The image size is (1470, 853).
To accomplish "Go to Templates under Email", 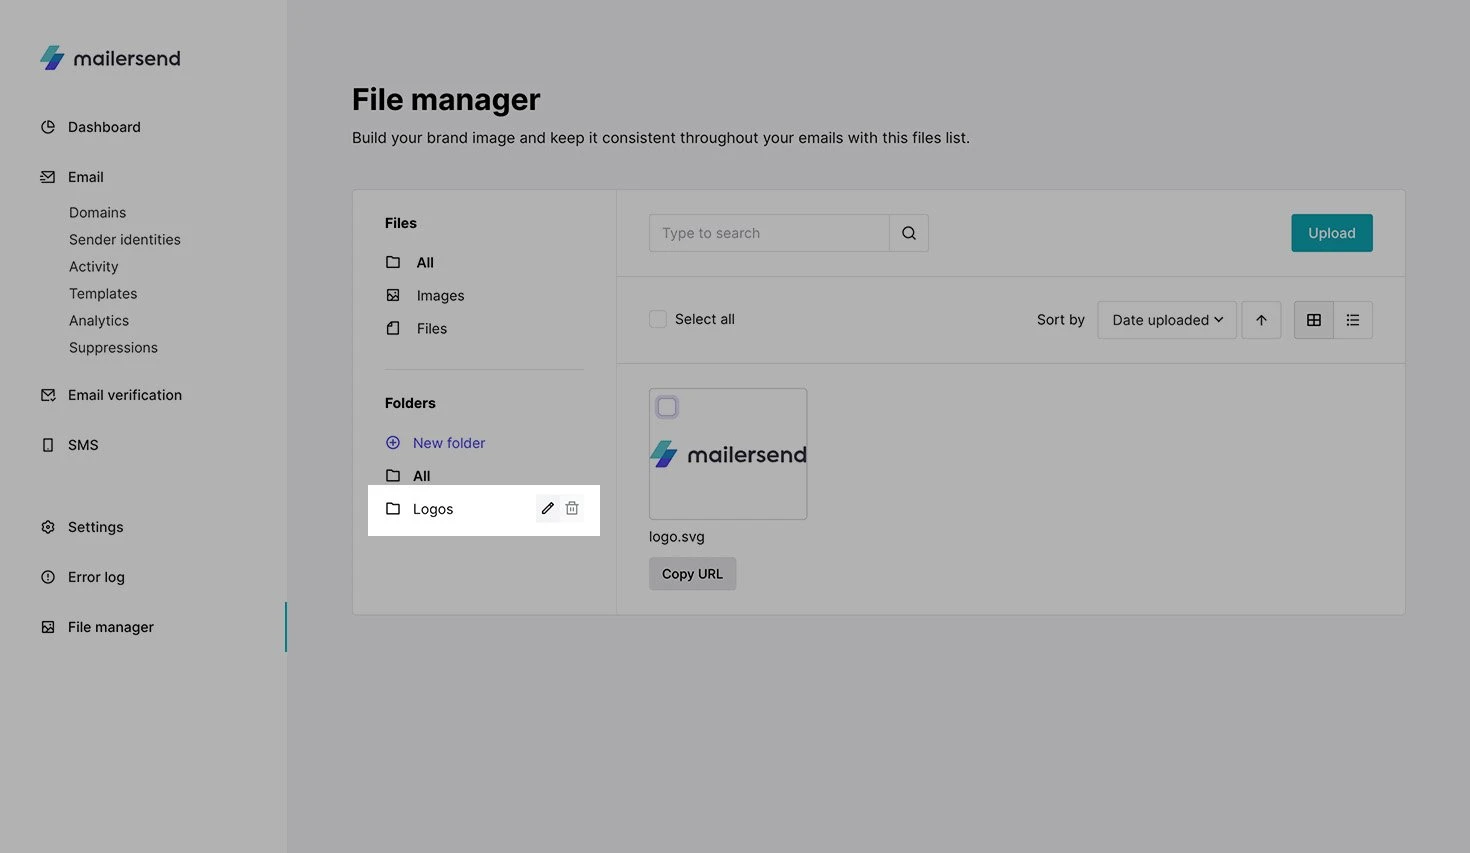I will [103, 294].
